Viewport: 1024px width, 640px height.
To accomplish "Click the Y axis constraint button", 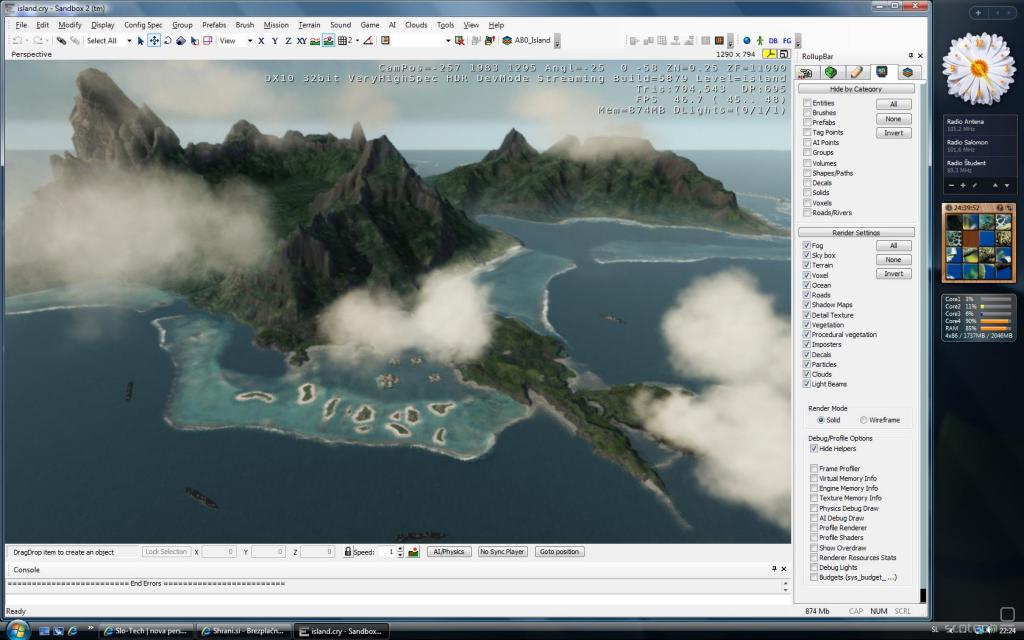I will tap(275, 40).
